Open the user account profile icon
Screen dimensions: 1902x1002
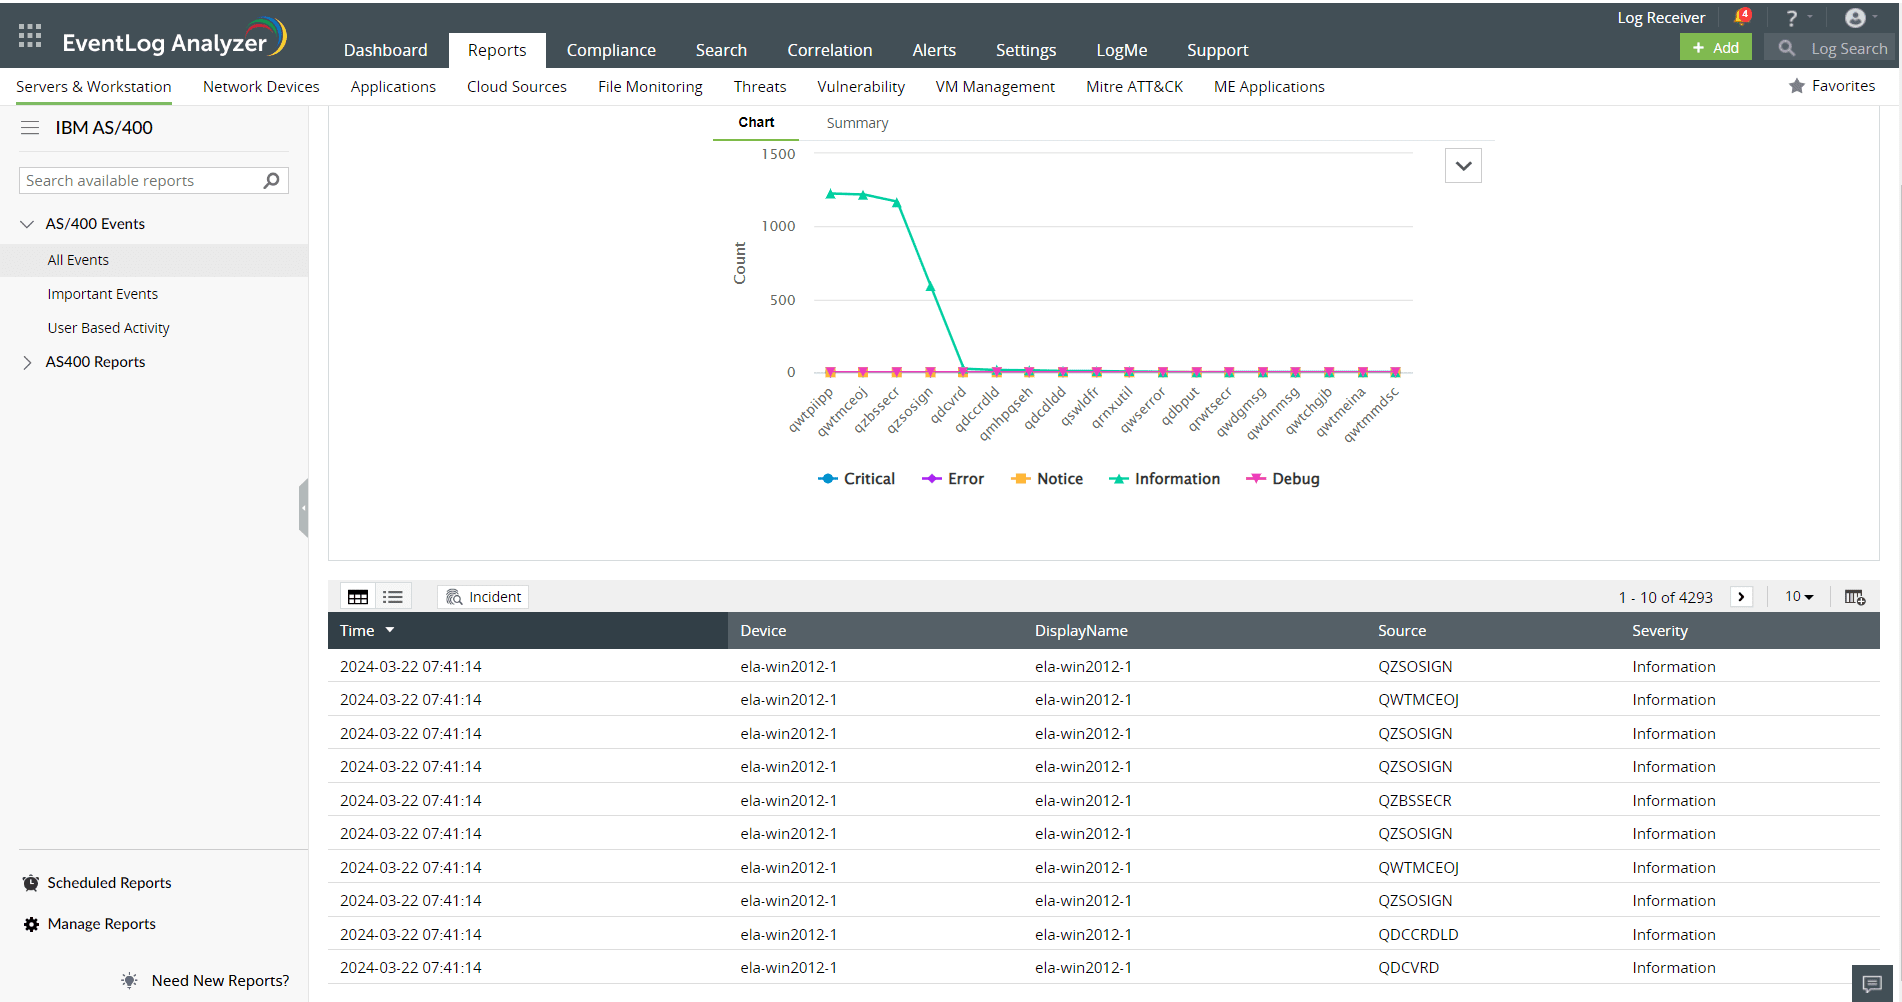(x=1855, y=18)
